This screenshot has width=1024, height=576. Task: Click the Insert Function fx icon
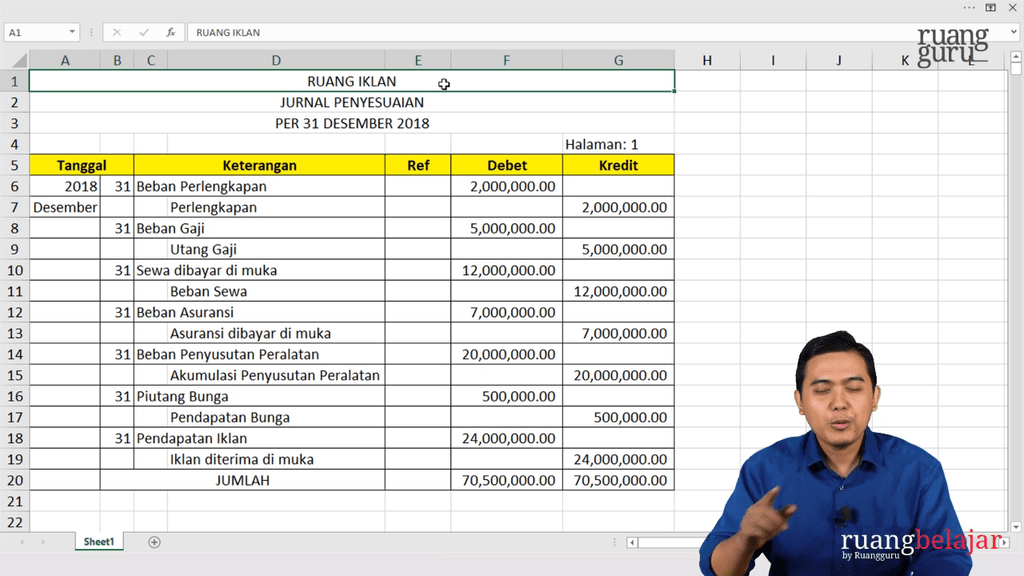[171, 33]
